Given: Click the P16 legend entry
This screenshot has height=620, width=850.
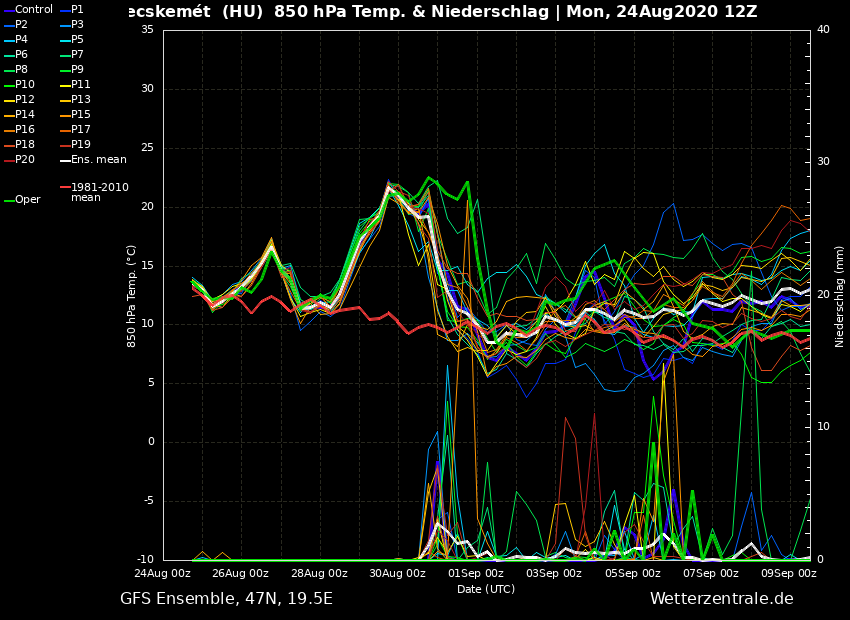Looking at the screenshot, I should pyautogui.click(x=25, y=130).
